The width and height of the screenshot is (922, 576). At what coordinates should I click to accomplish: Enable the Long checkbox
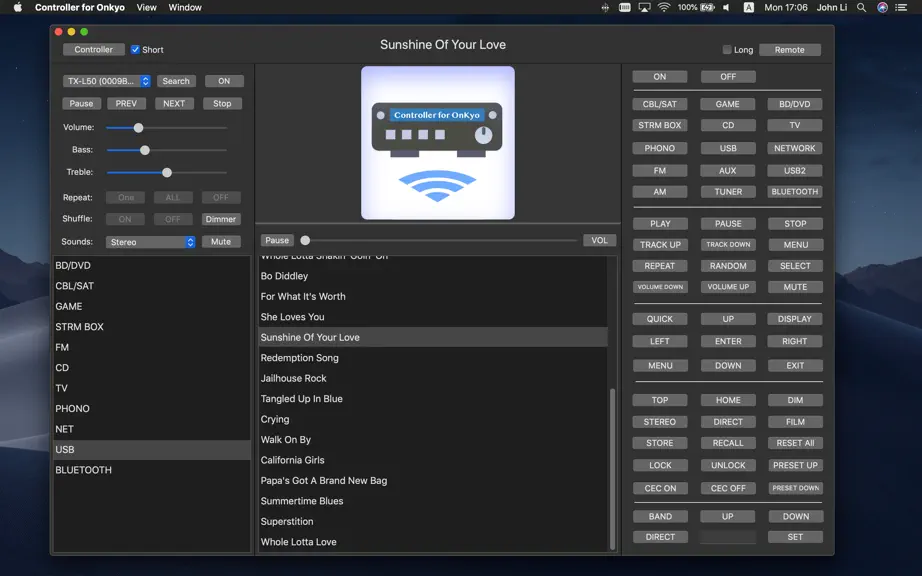(x=727, y=49)
